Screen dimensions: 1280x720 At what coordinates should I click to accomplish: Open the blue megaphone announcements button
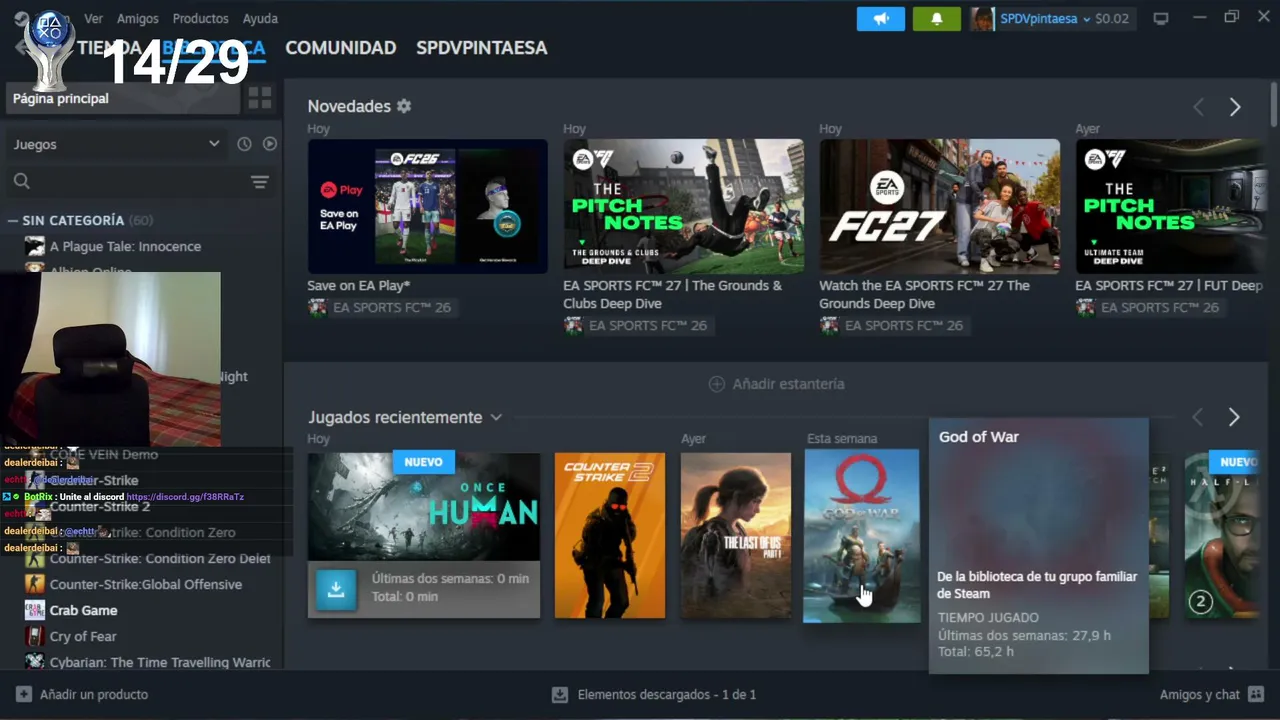coord(881,19)
